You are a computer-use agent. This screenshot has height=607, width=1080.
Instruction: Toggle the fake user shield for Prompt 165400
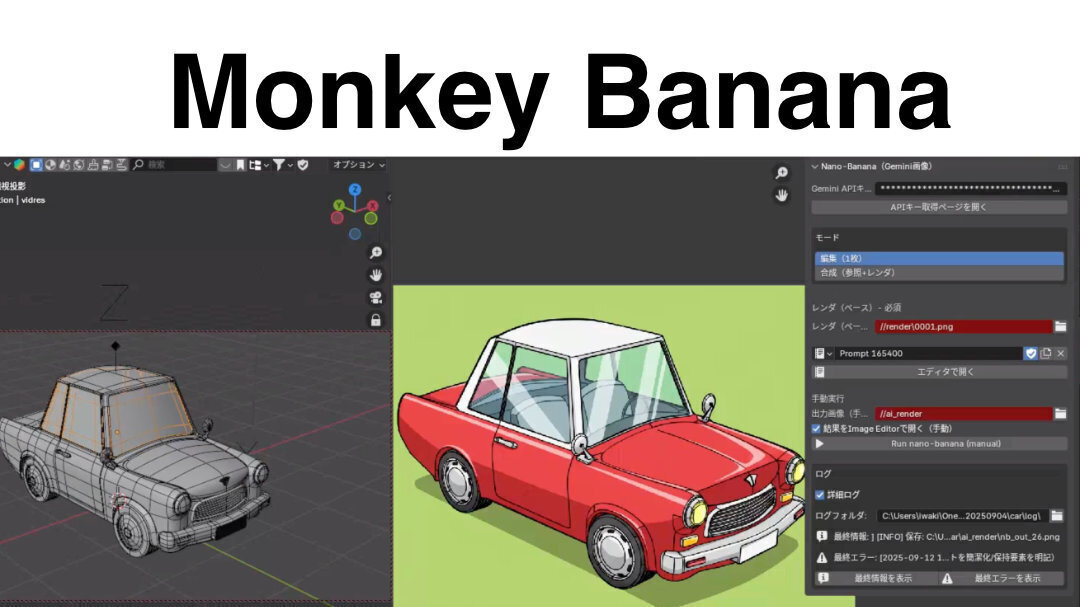pos(1031,353)
